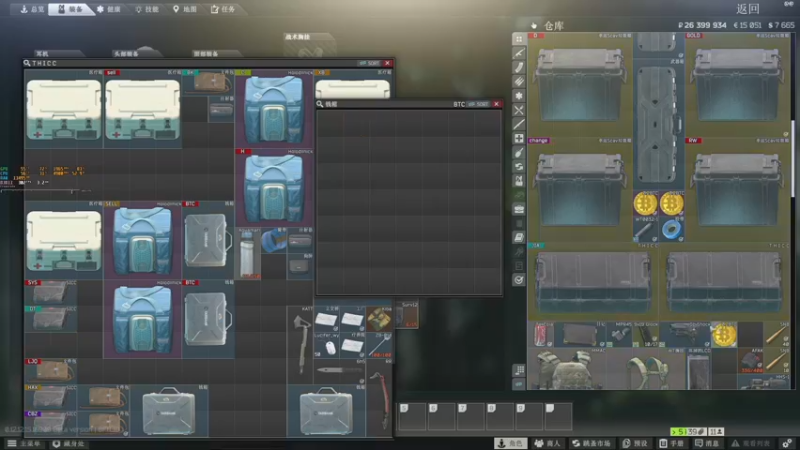Click the 返回 back button
Screen dimensions: 800x450
(748, 9)
